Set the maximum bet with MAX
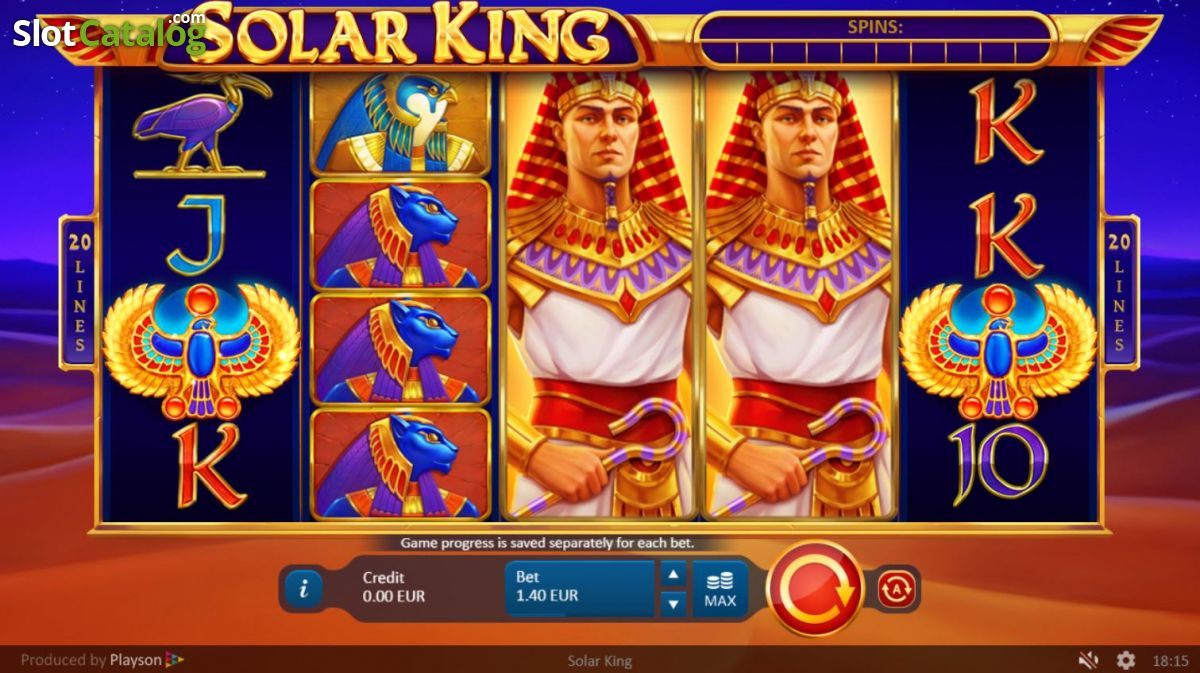 click(x=720, y=589)
